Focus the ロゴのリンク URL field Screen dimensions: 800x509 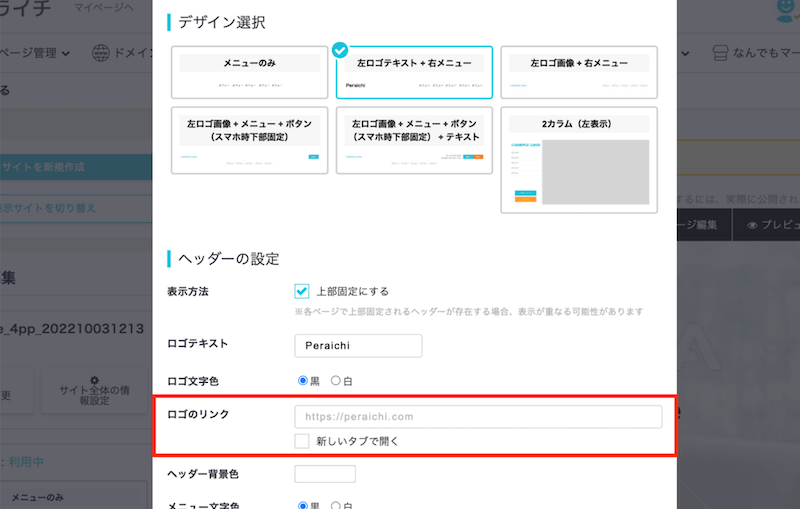click(x=478, y=417)
